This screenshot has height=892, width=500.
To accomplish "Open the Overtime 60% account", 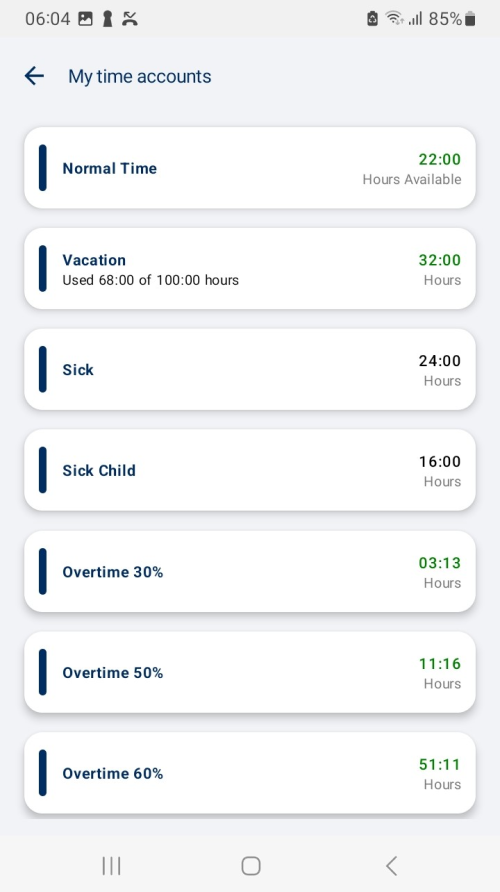I will click(250, 773).
